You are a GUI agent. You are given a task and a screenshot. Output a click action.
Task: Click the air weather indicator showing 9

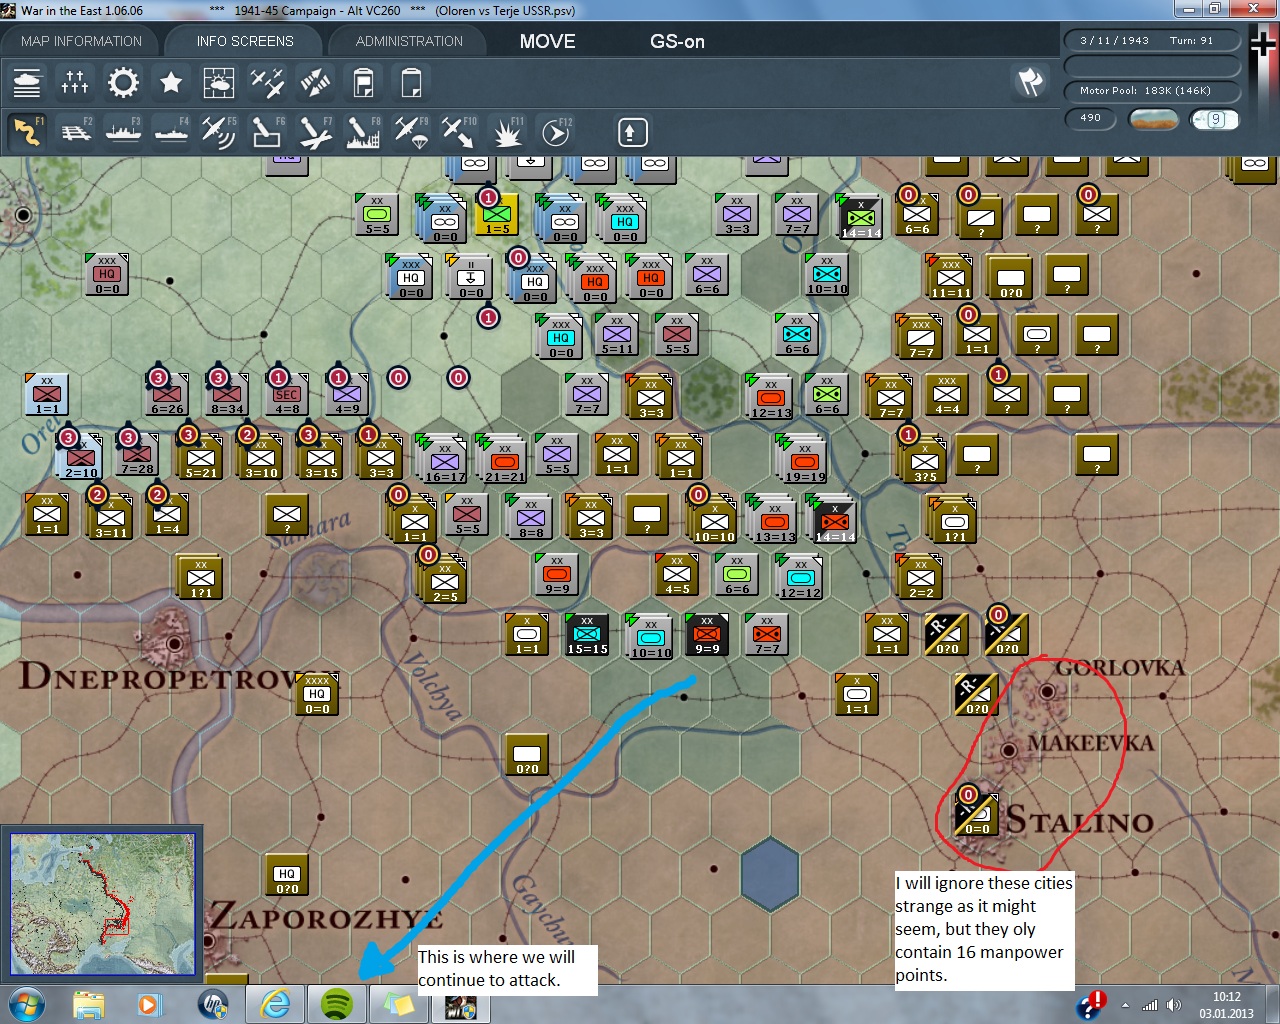(1215, 119)
